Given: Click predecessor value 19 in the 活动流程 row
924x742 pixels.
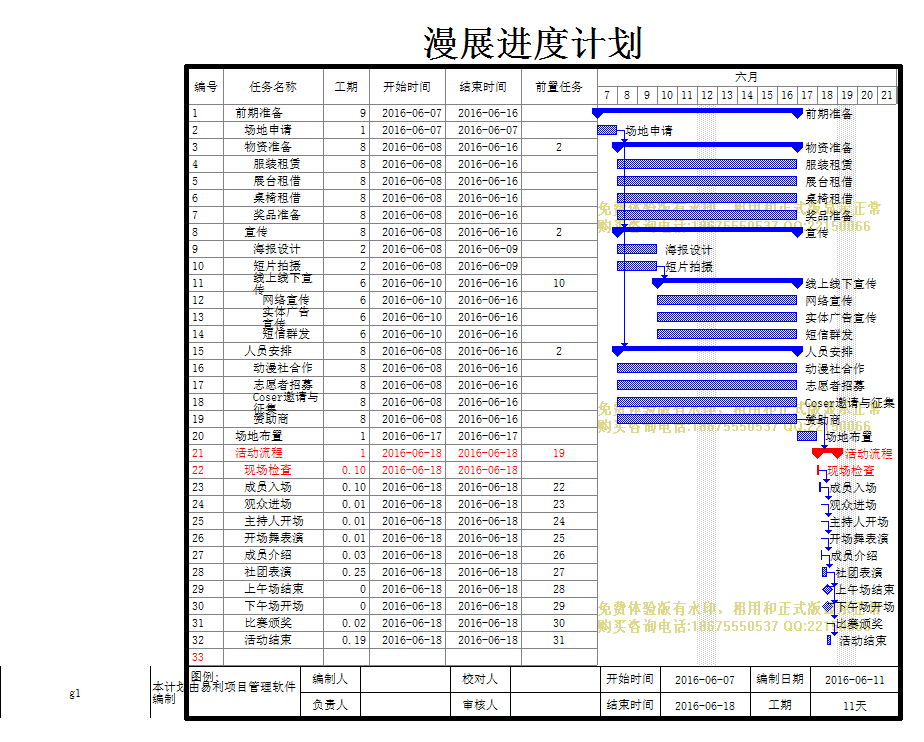Looking at the screenshot, I should [559, 453].
